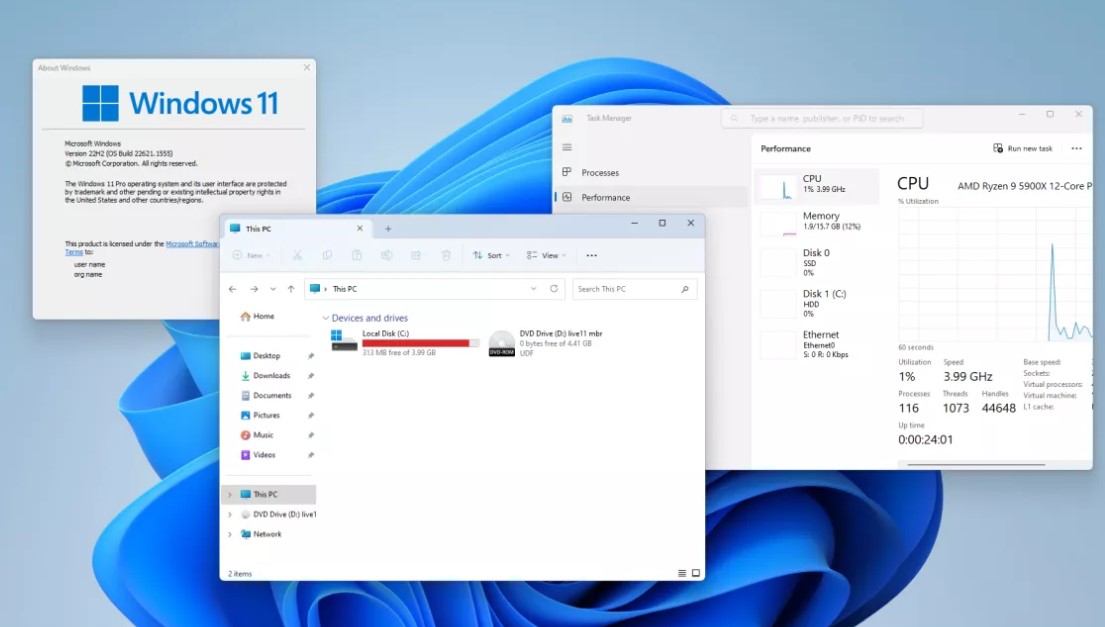Screen dimensions: 1105x627
Task: Click the Task Manager hamburger navigation icon
Action: (x=567, y=146)
